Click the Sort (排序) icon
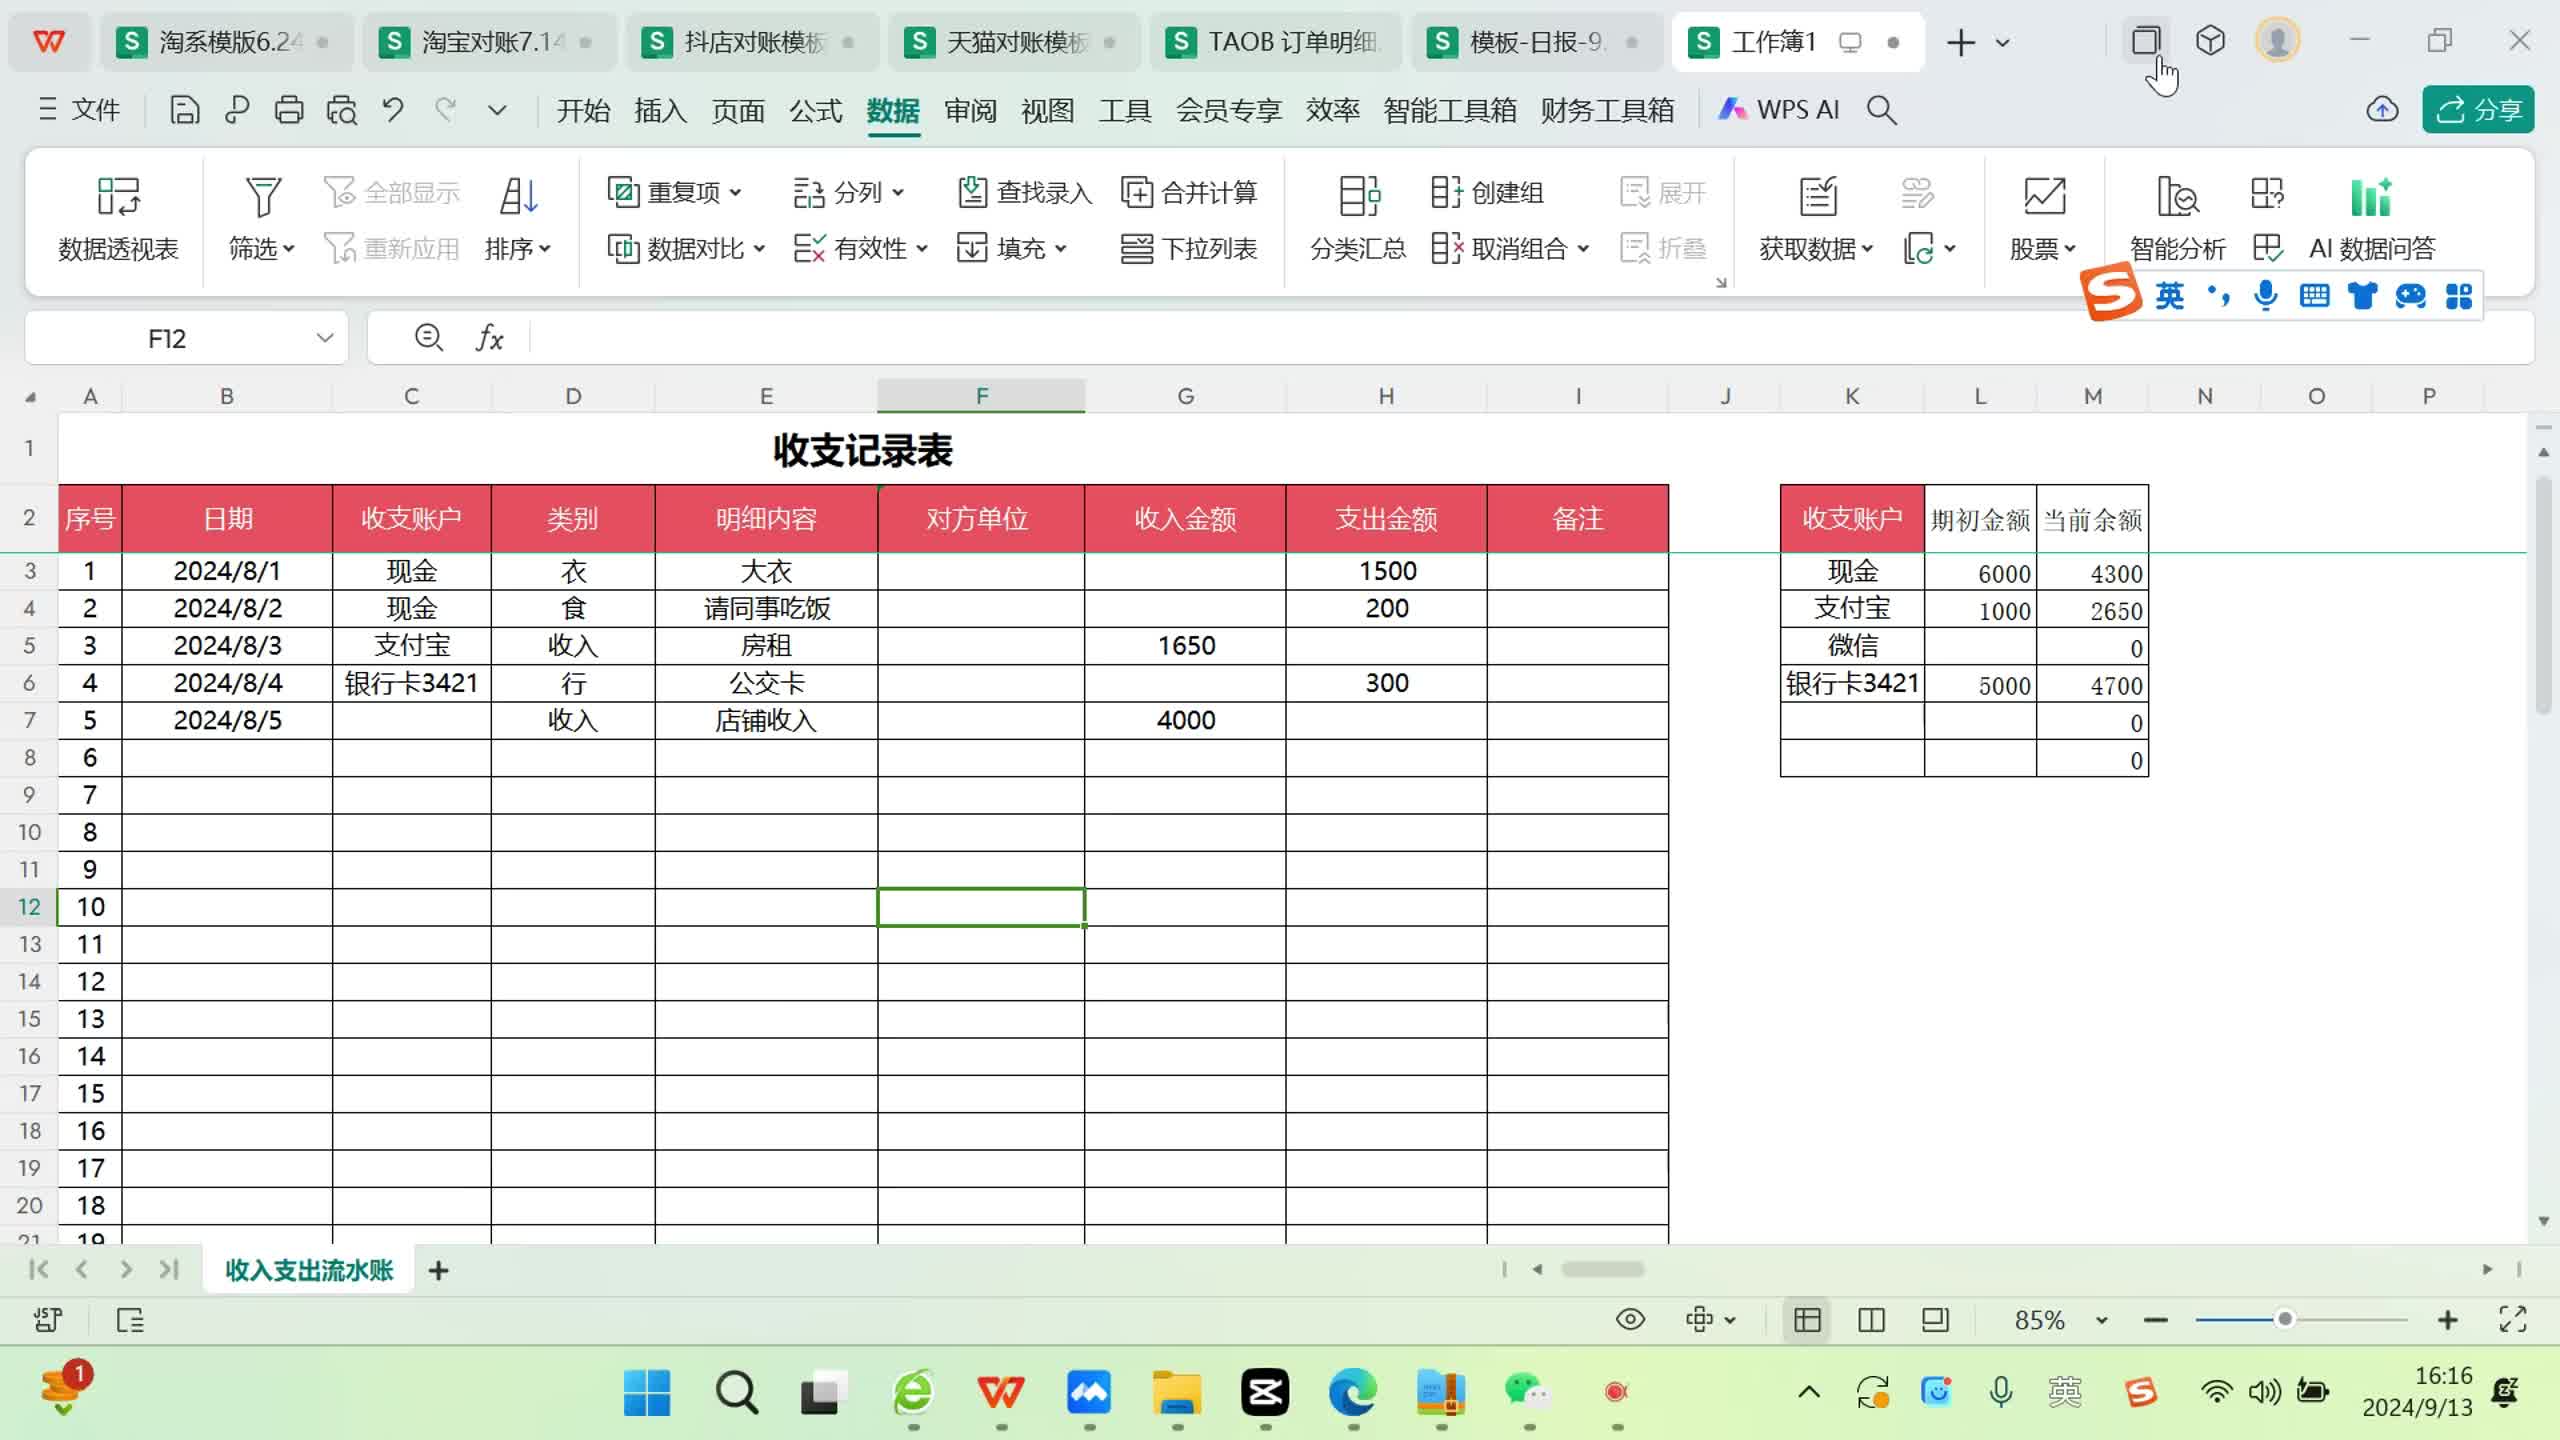The image size is (2560, 1440). click(519, 196)
